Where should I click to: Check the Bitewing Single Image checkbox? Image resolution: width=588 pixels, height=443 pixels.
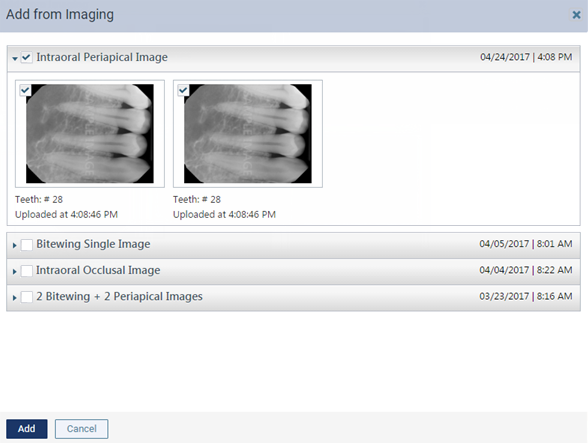click(x=27, y=245)
